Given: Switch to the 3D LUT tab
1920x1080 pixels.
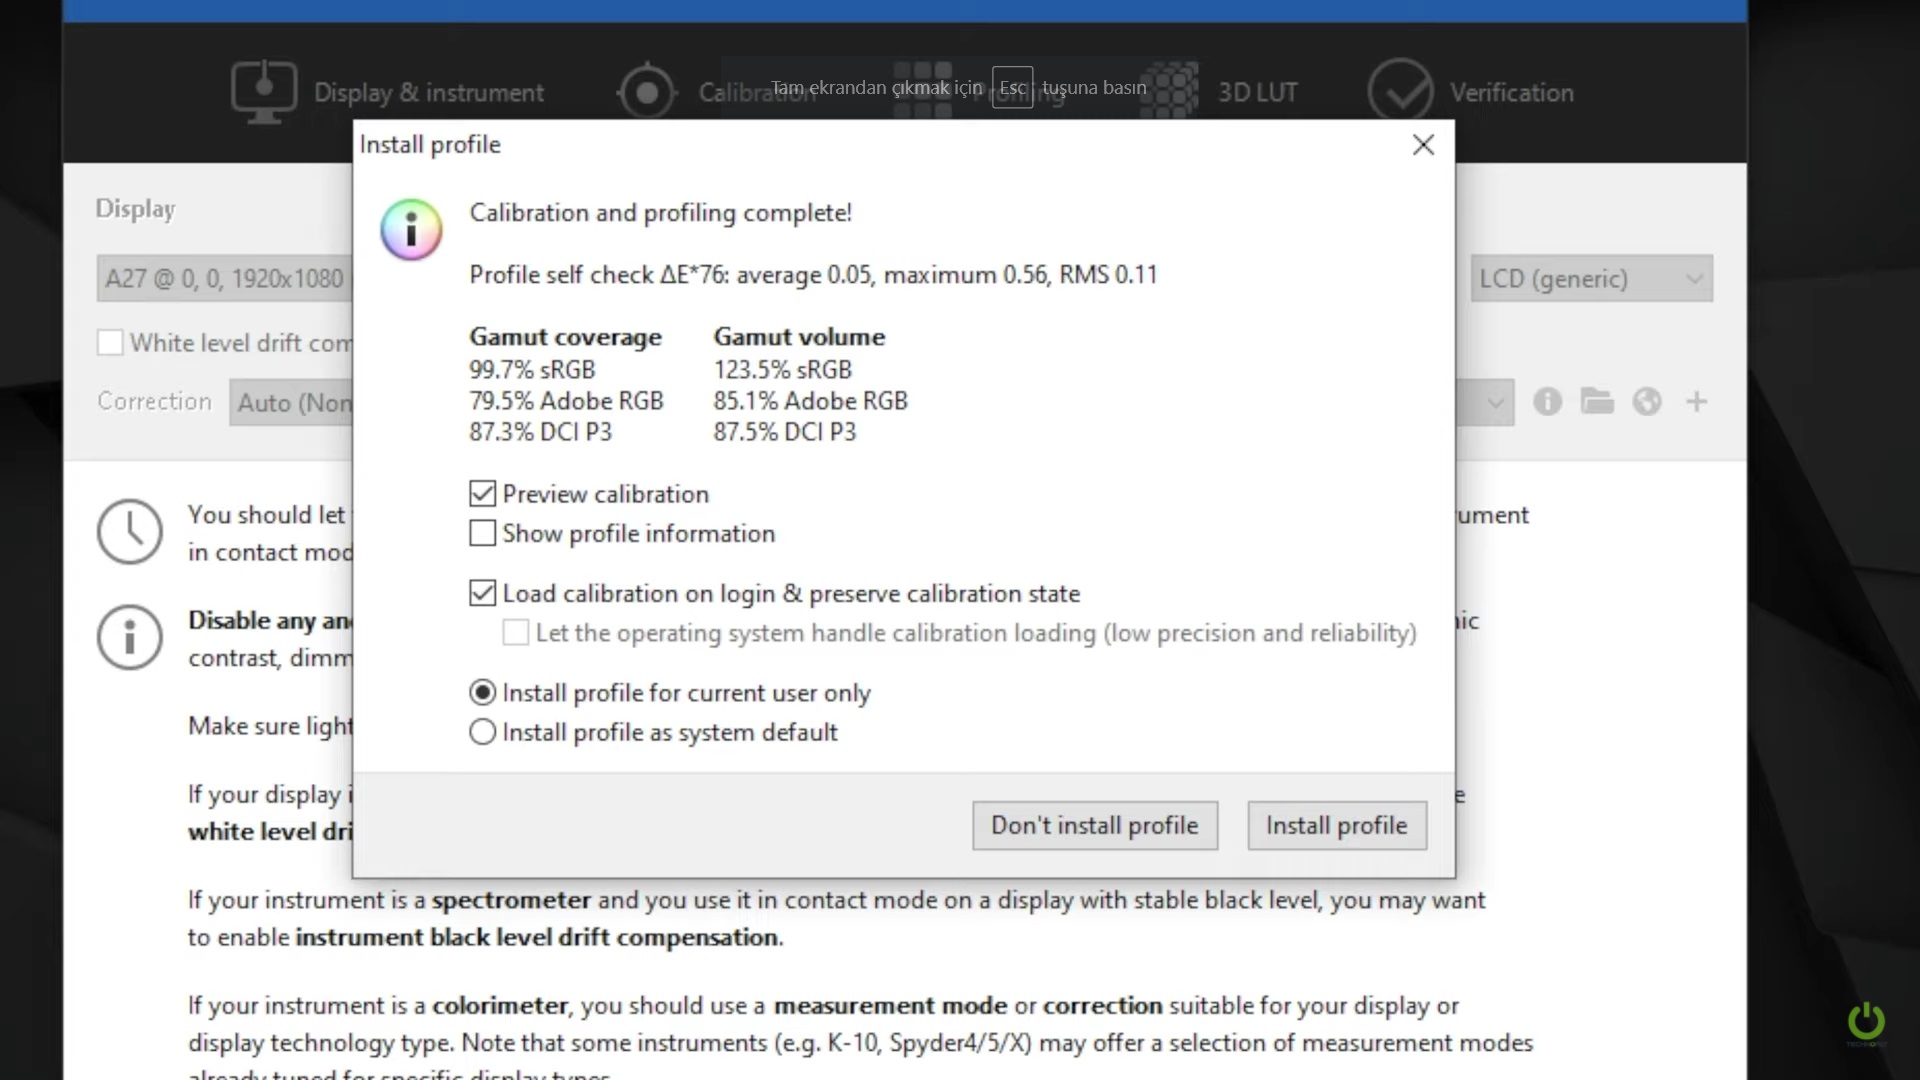Looking at the screenshot, I should 1257,93.
